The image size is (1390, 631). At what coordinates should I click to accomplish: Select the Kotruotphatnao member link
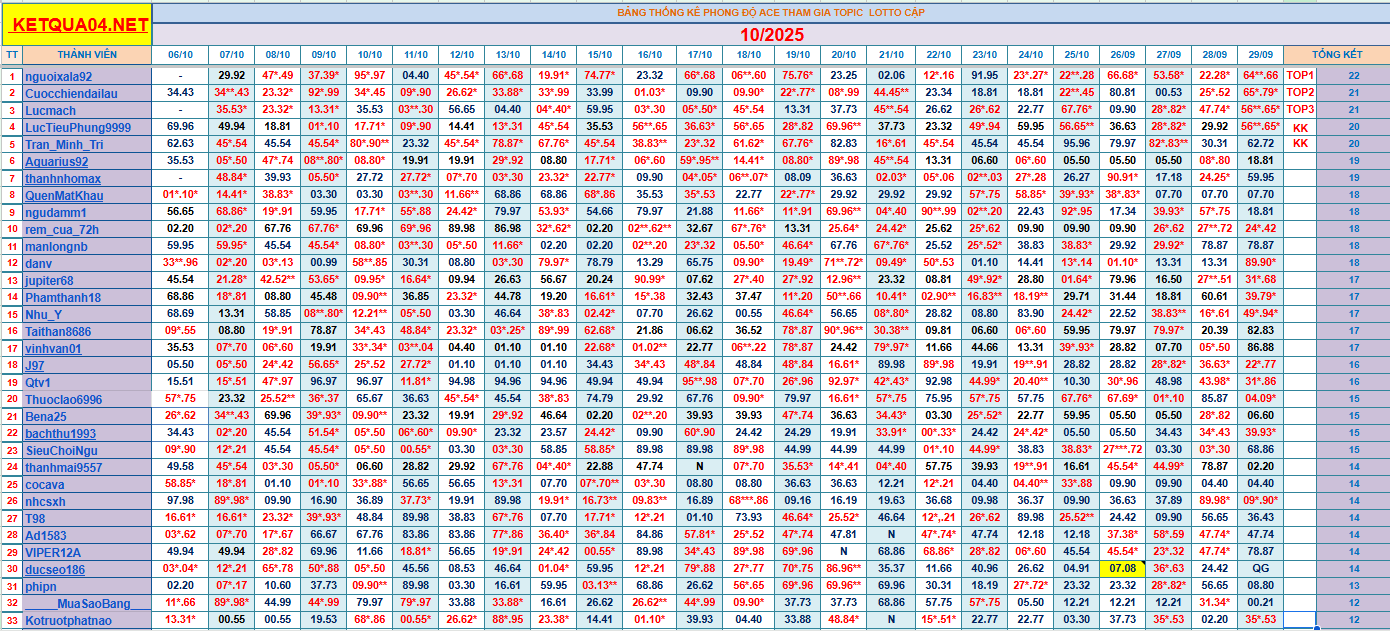[x=69, y=620]
